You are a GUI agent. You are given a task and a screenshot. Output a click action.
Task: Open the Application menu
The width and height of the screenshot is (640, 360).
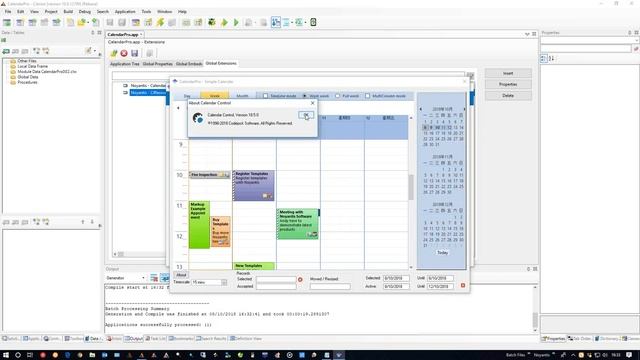(x=125, y=11)
